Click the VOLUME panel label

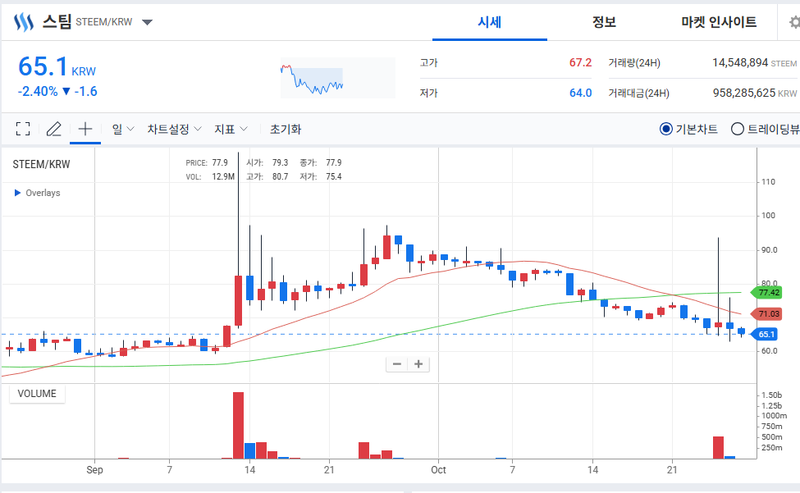[x=37, y=393]
